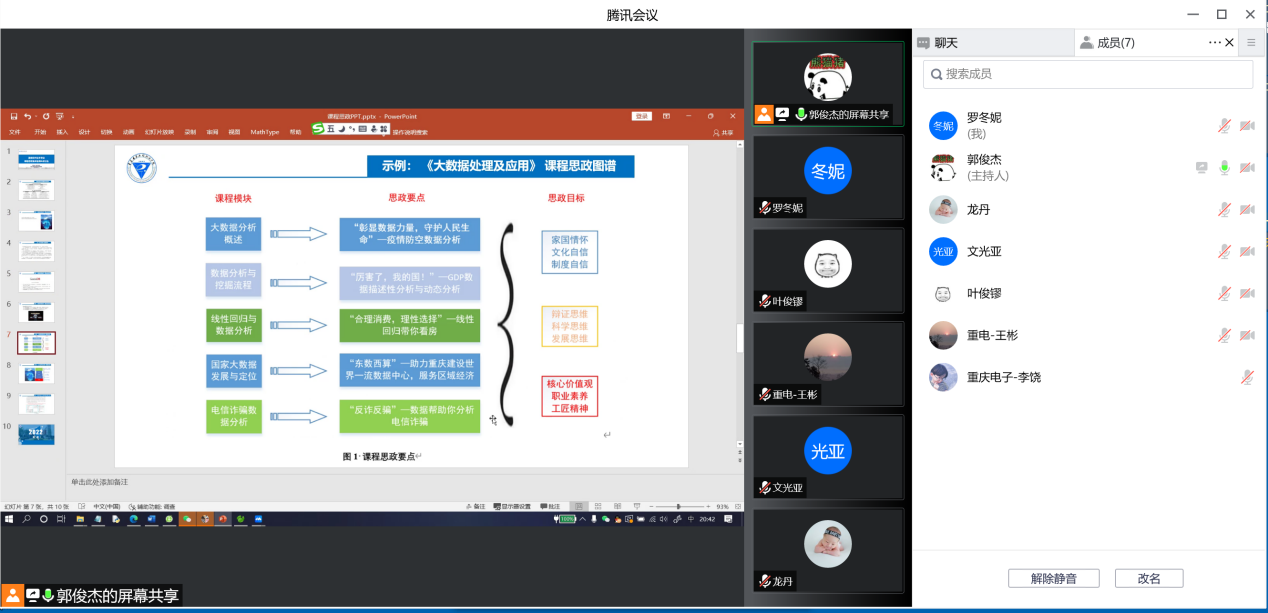Switch to Slide Sorter view in status bar
This screenshot has width=1268, height=613.
(x=598, y=506)
